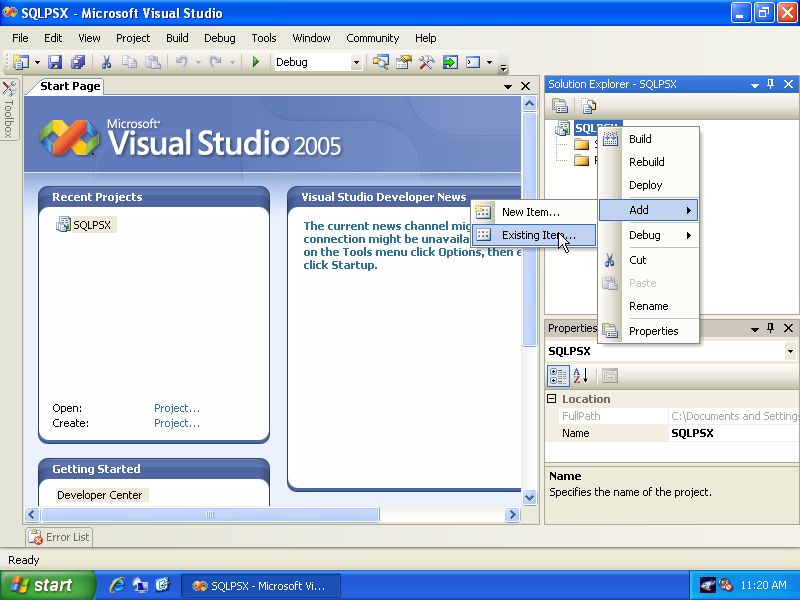Click the Properties icon in Solution Explorer
Screen dimensions: 800x600
coord(560,106)
